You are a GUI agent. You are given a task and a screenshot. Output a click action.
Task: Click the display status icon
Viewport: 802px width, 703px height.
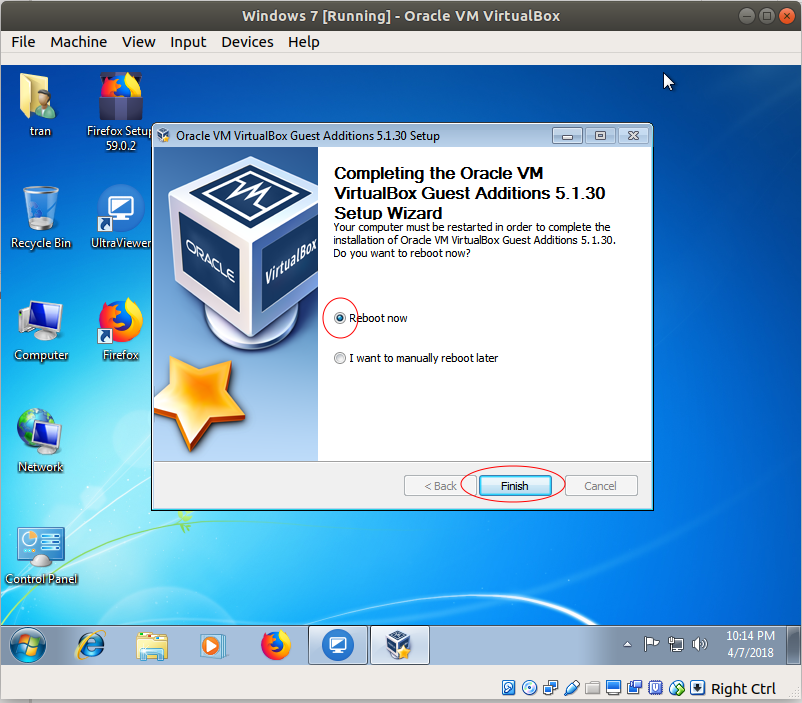point(613,688)
